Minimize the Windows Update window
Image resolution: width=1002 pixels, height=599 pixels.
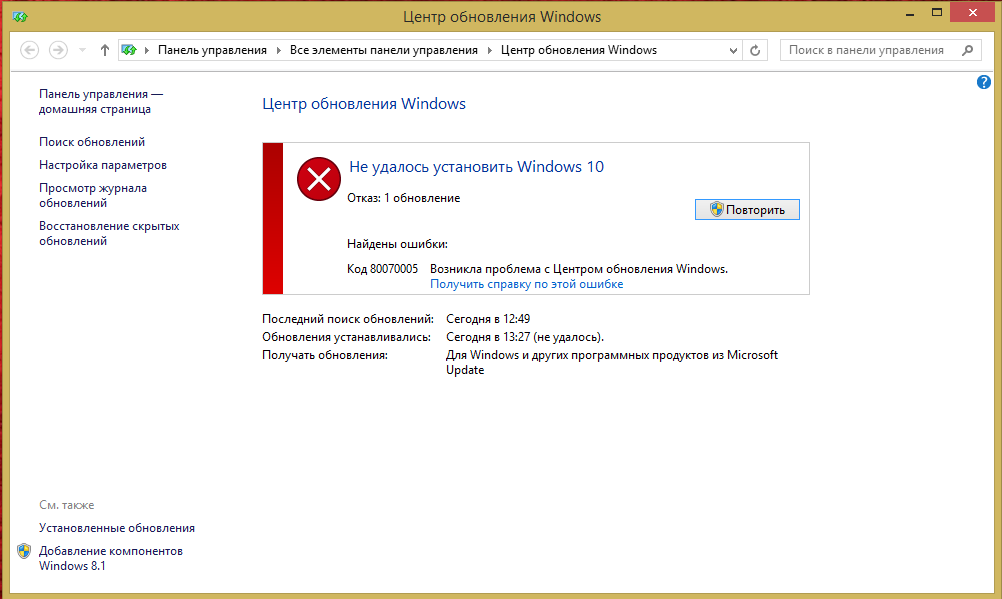909,13
